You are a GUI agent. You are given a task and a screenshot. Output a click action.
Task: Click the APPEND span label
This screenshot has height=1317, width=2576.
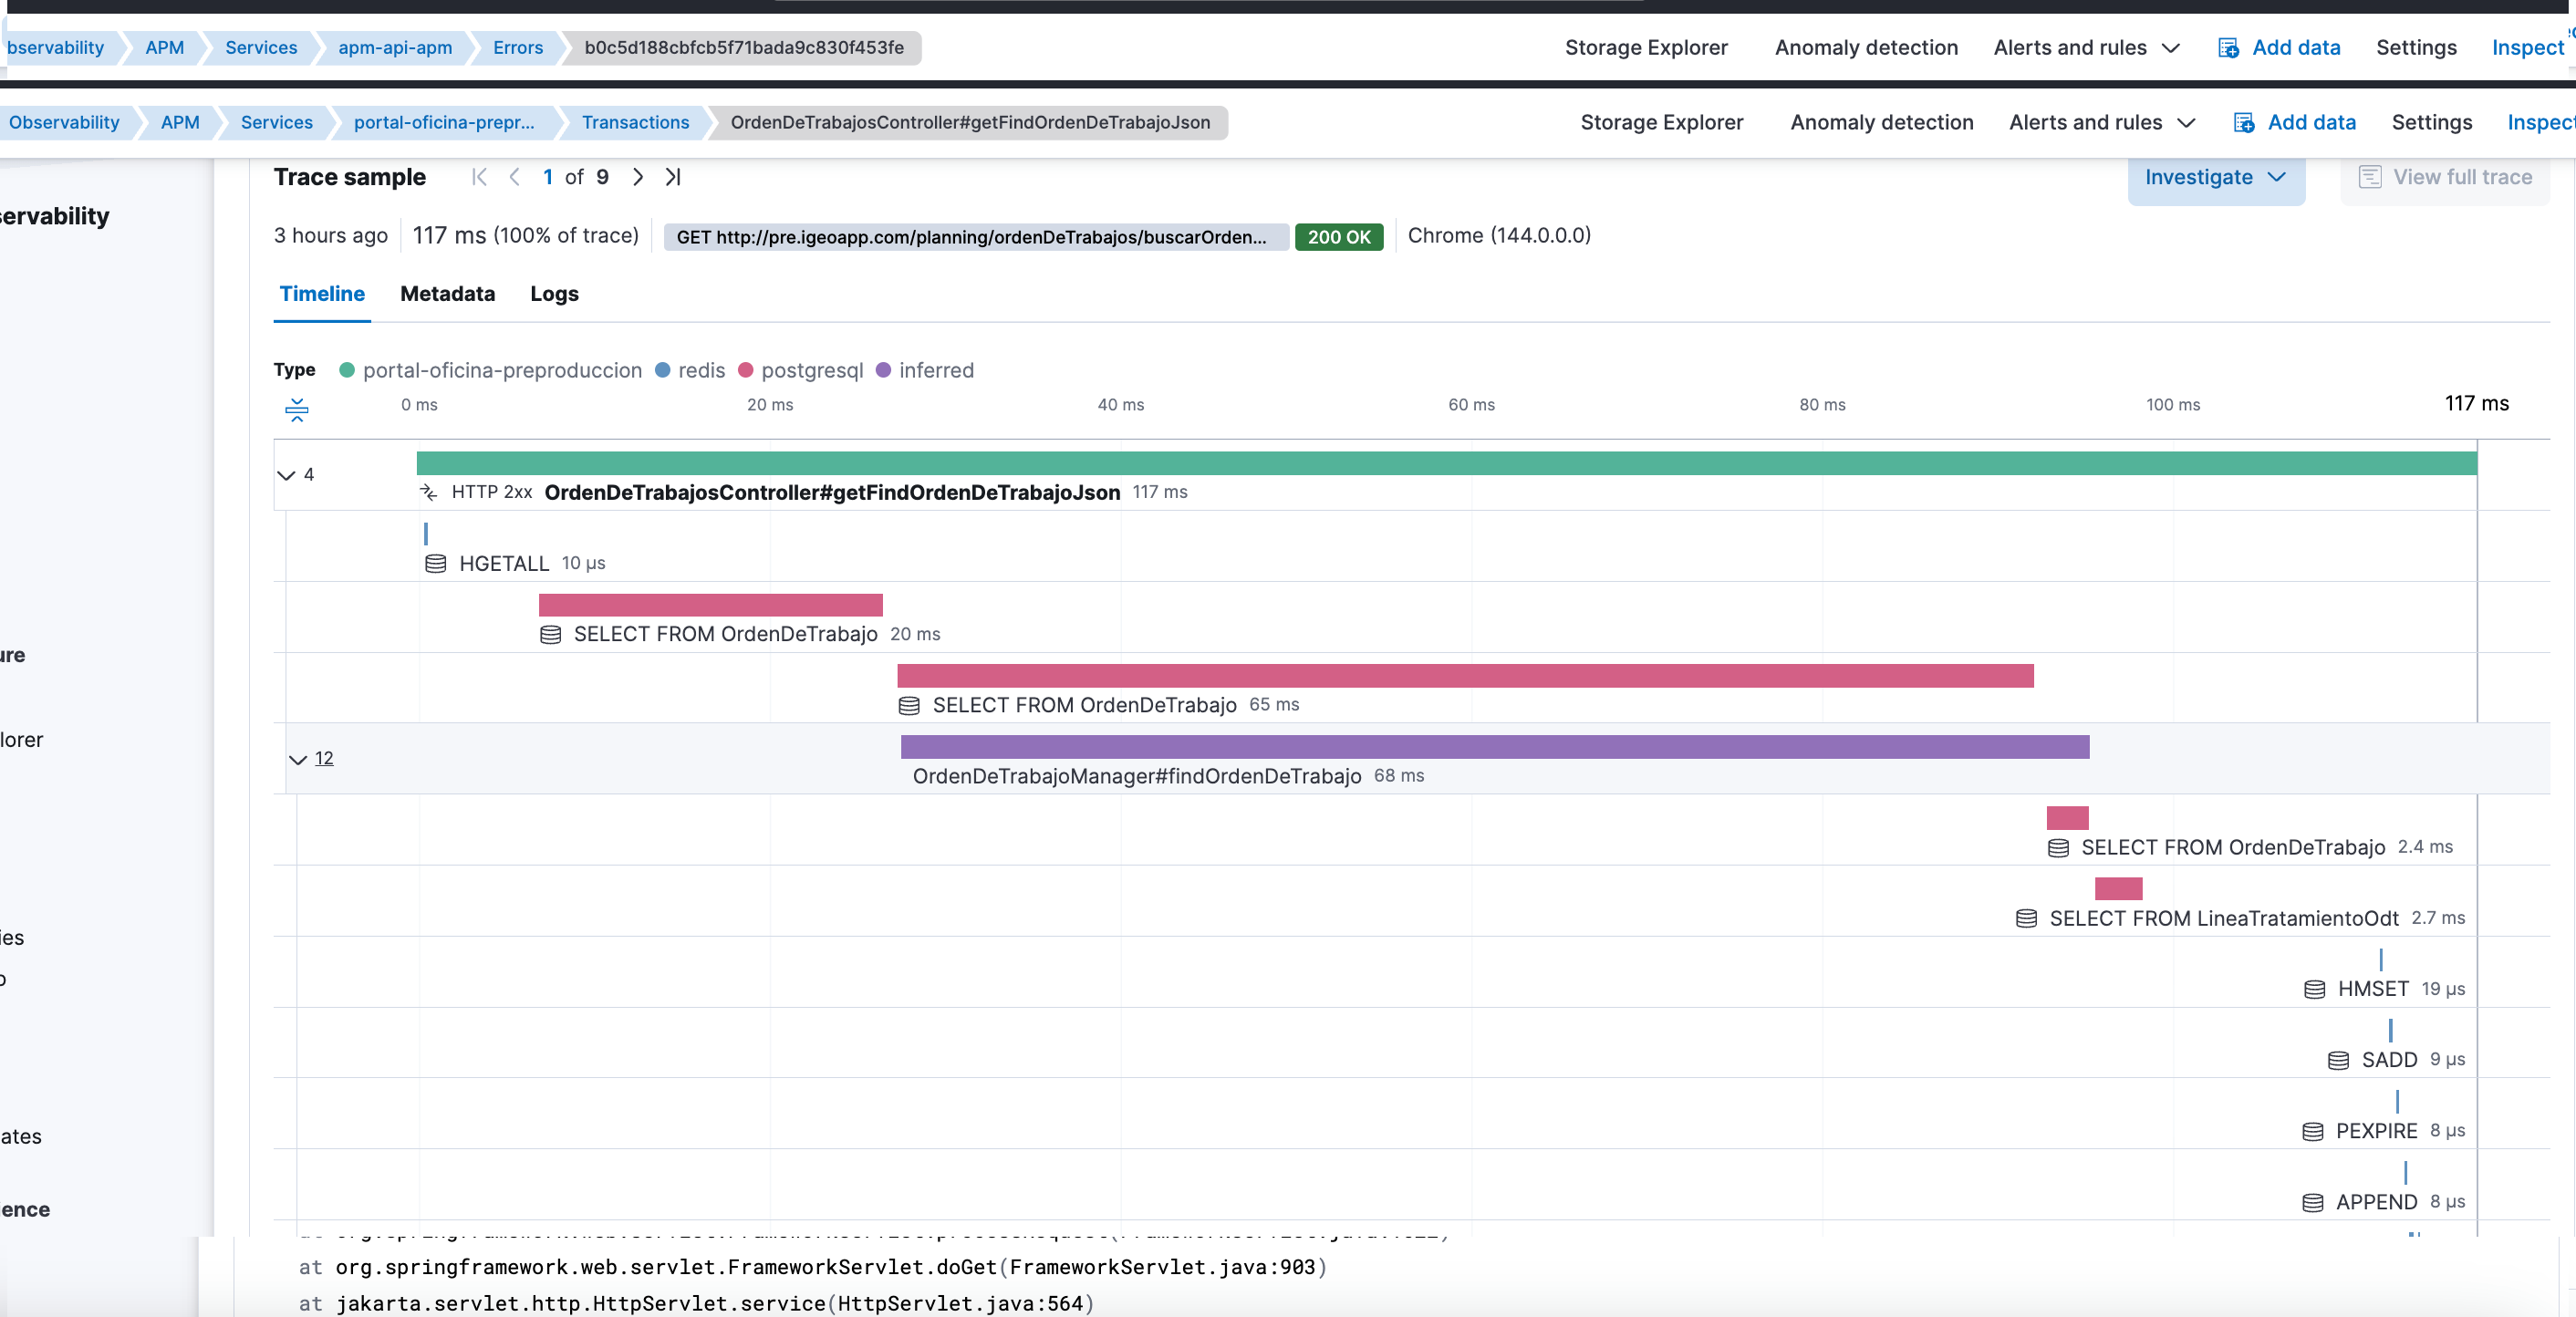2375,1203
